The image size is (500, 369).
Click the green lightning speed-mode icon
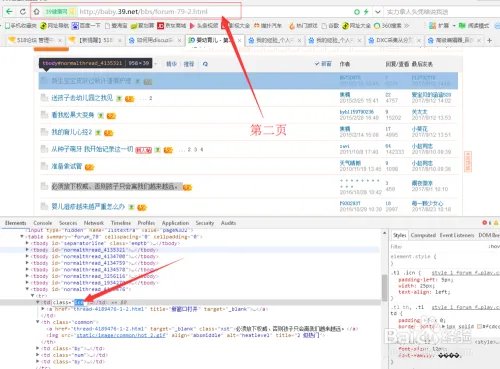pyautogui.click(x=366, y=12)
